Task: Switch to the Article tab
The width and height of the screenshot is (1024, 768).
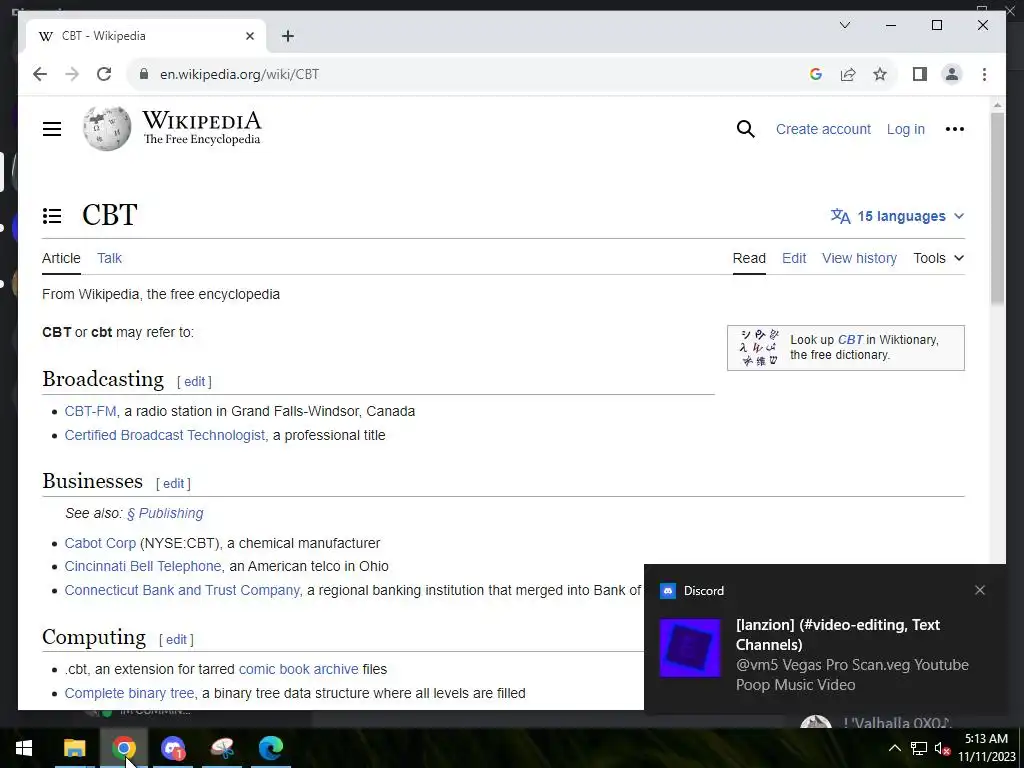Action: click(x=61, y=258)
